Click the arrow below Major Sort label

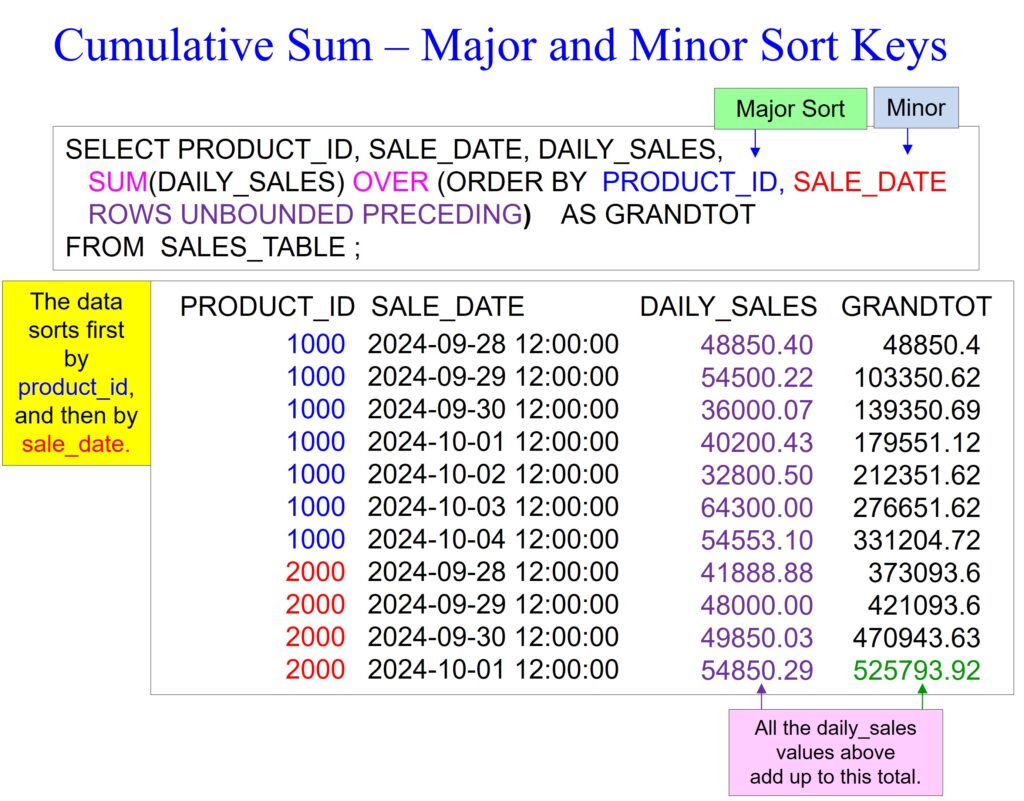756,144
